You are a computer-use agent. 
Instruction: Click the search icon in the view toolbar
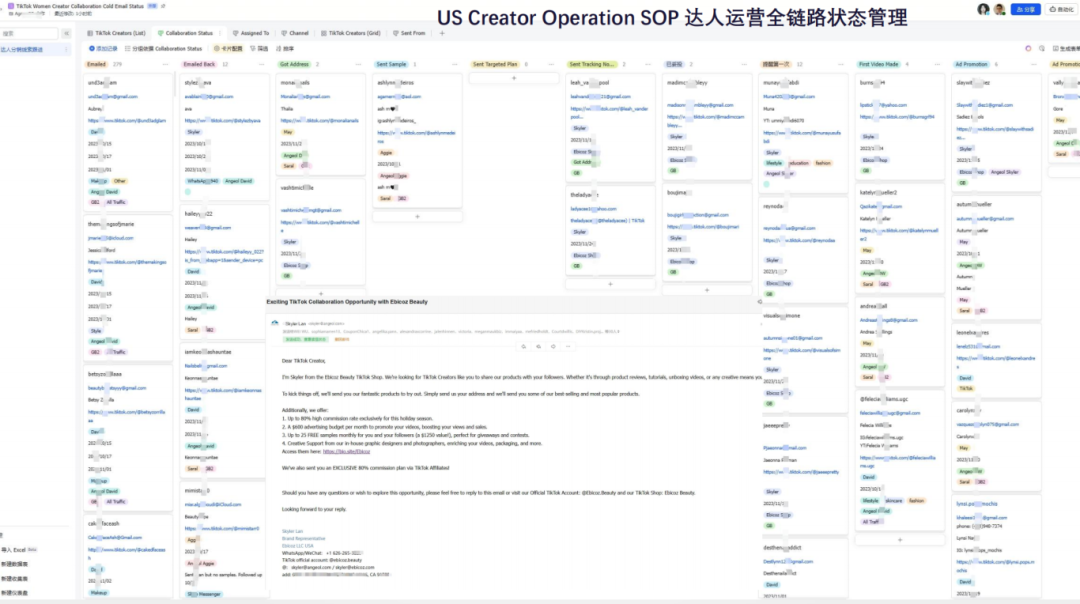[1041, 49]
